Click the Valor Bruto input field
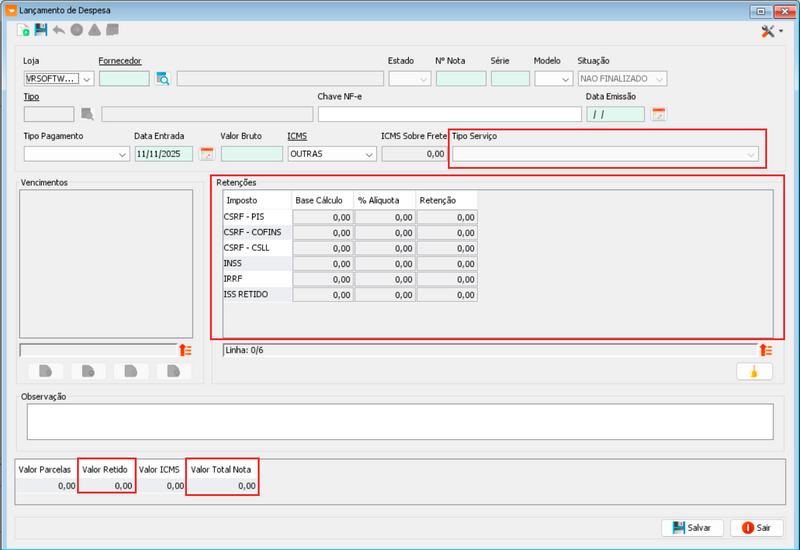This screenshot has width=800, height=550. [251, 154]
